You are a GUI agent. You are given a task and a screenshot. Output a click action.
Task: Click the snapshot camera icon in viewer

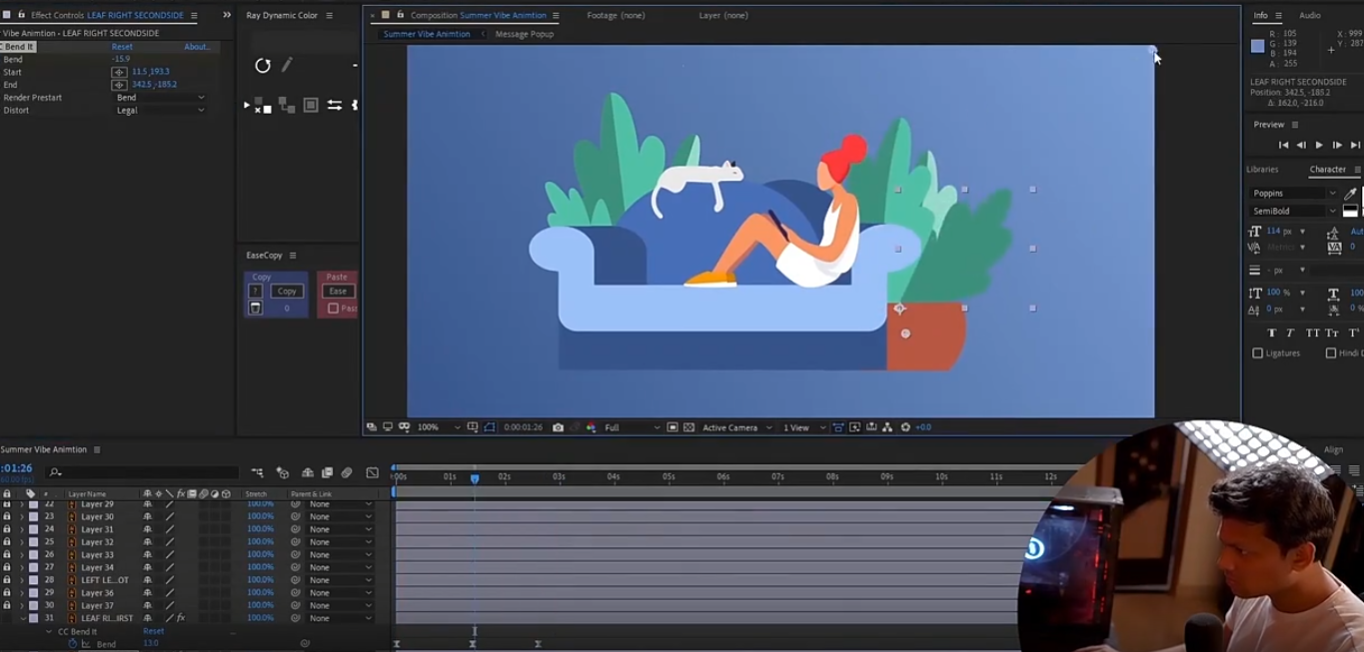pos(558,427)
